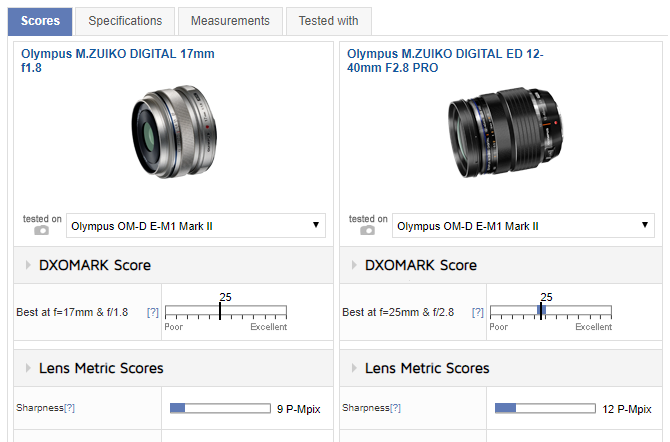
Task: Open Olympus 12-40mm F2.8 PRO lens link
Action: pyautogui.click(x=445, y=60)
